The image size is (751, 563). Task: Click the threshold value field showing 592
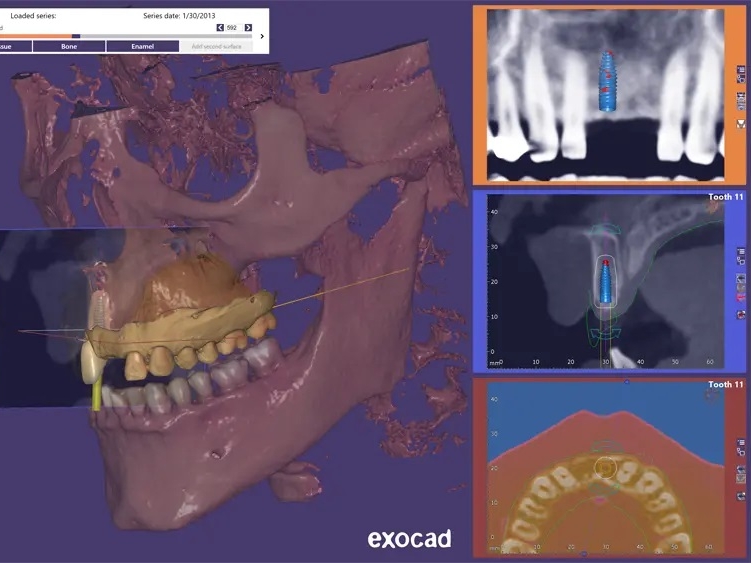coord(234,28)
